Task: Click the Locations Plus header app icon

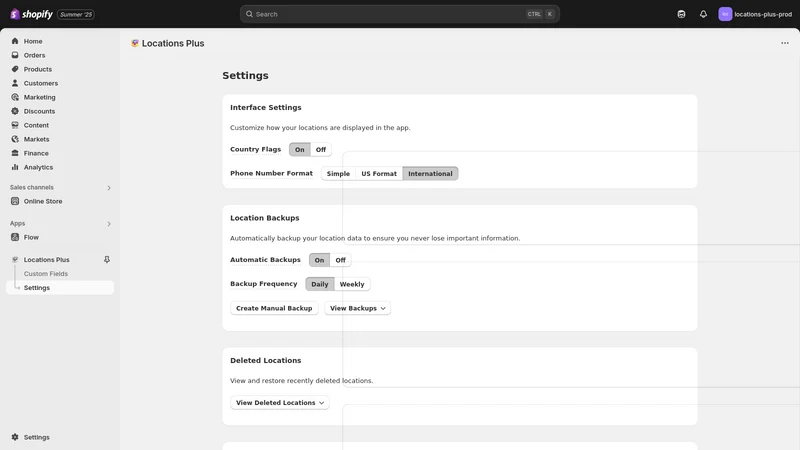Action: point(135,43)
